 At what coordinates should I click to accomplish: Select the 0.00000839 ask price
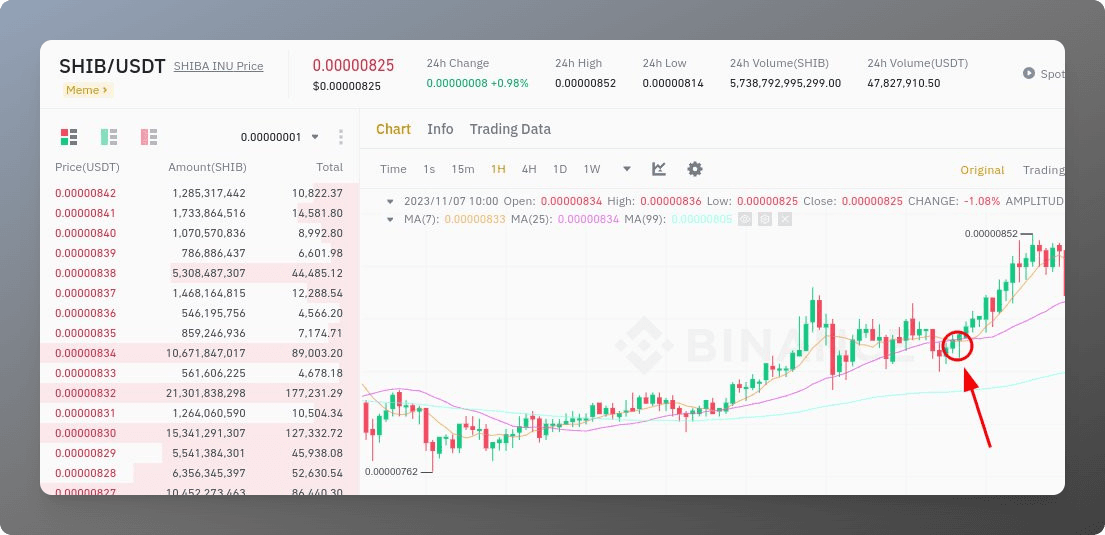85,253
